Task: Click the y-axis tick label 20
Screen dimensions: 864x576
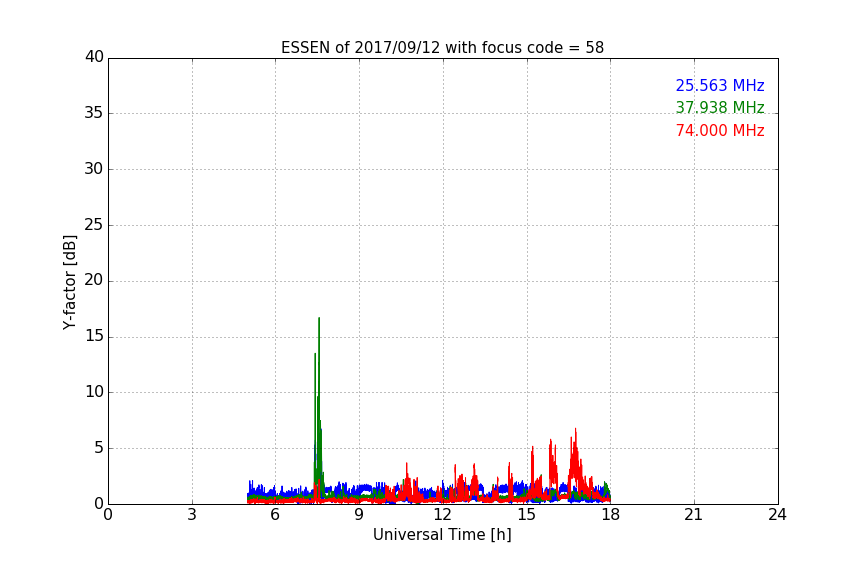Action: point(94,280)
